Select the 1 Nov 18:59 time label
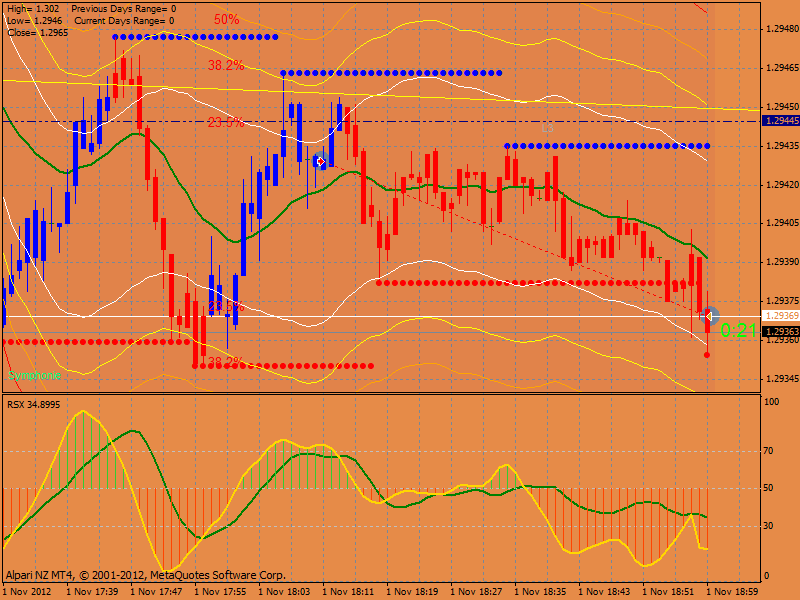The height and width of the screenshot is (600, 800). pyautogui.click(x=732, y=592)
